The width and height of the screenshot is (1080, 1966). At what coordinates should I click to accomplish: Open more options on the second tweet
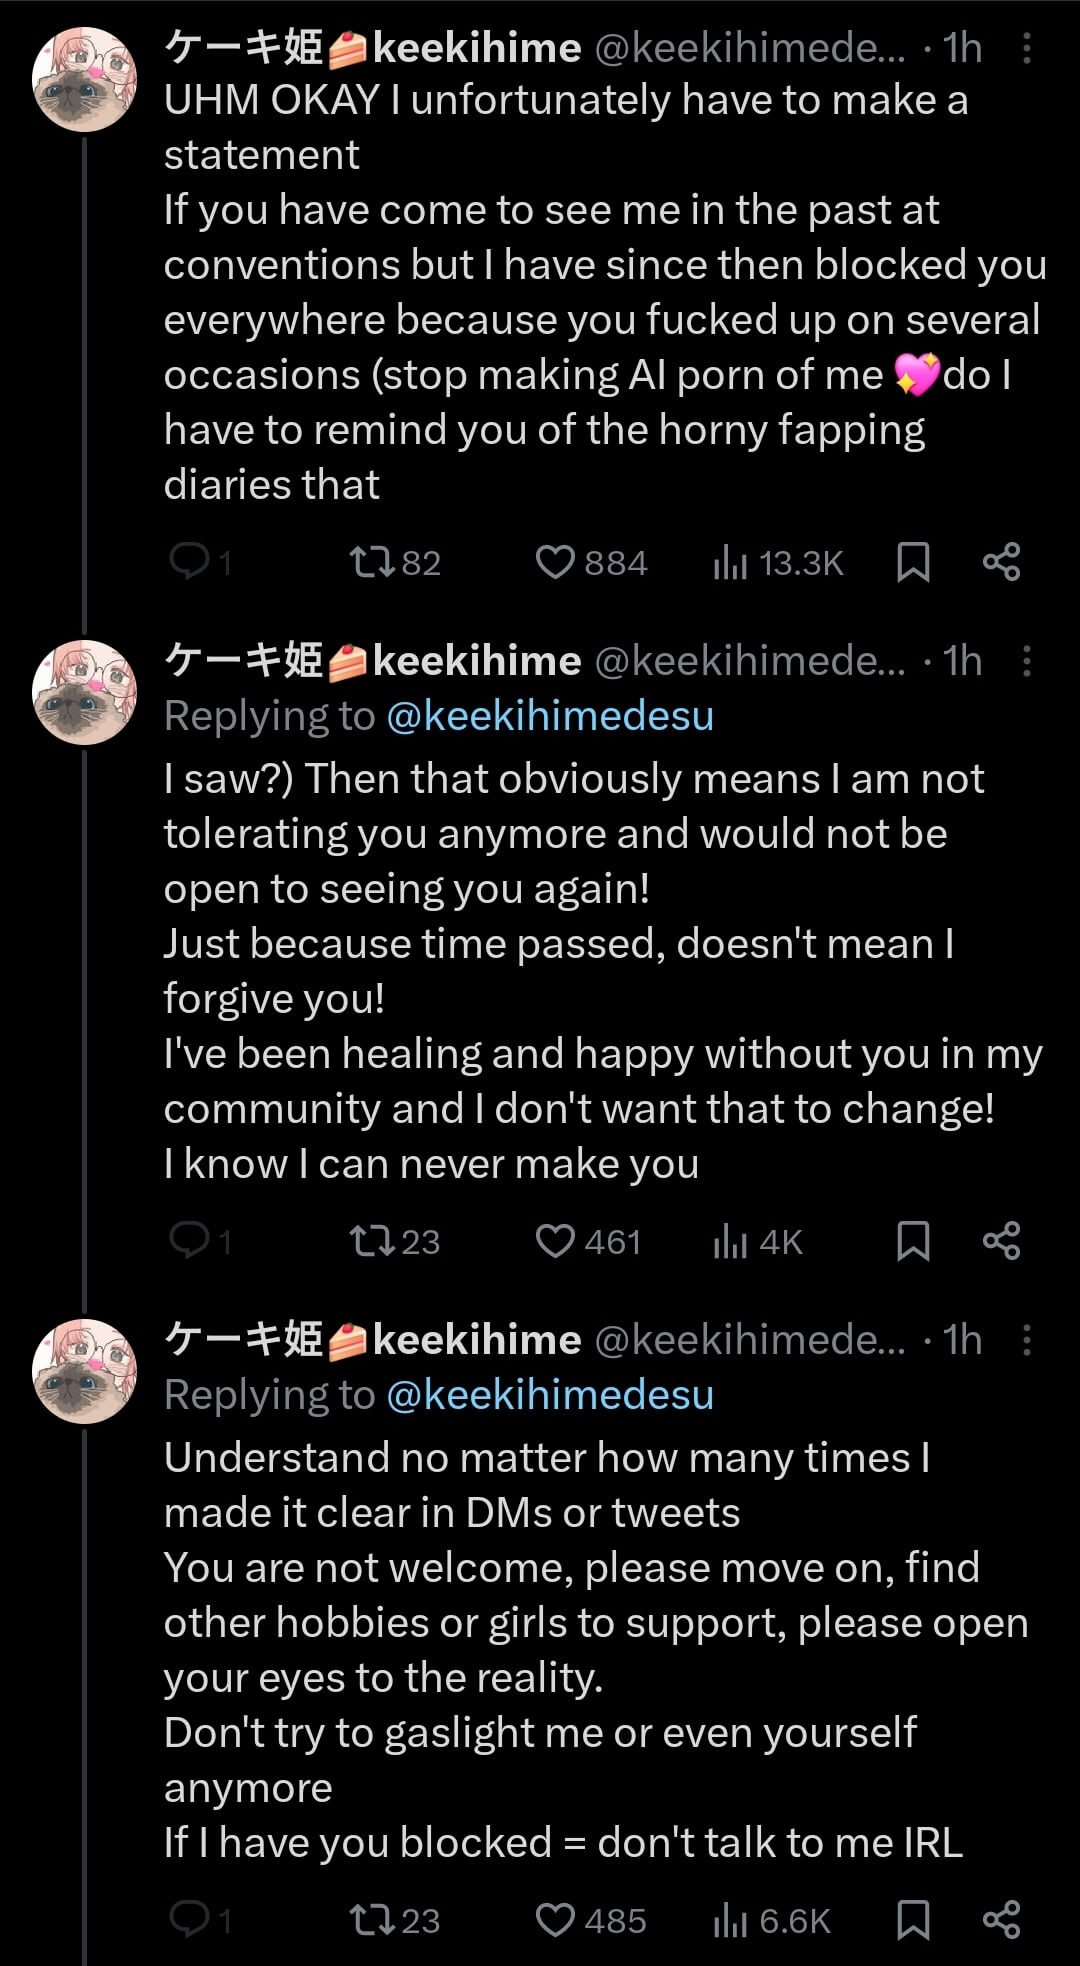1026,660
